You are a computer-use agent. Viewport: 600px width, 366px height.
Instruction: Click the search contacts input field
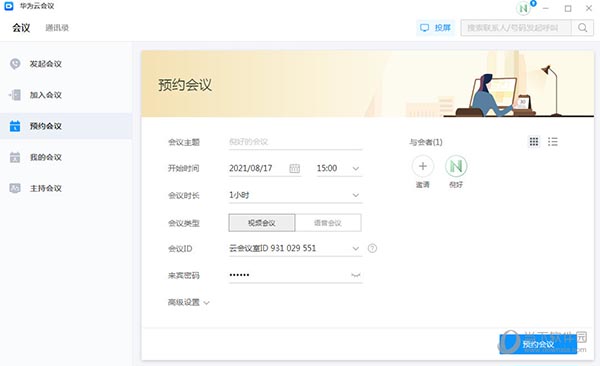(x=516, y=28)
